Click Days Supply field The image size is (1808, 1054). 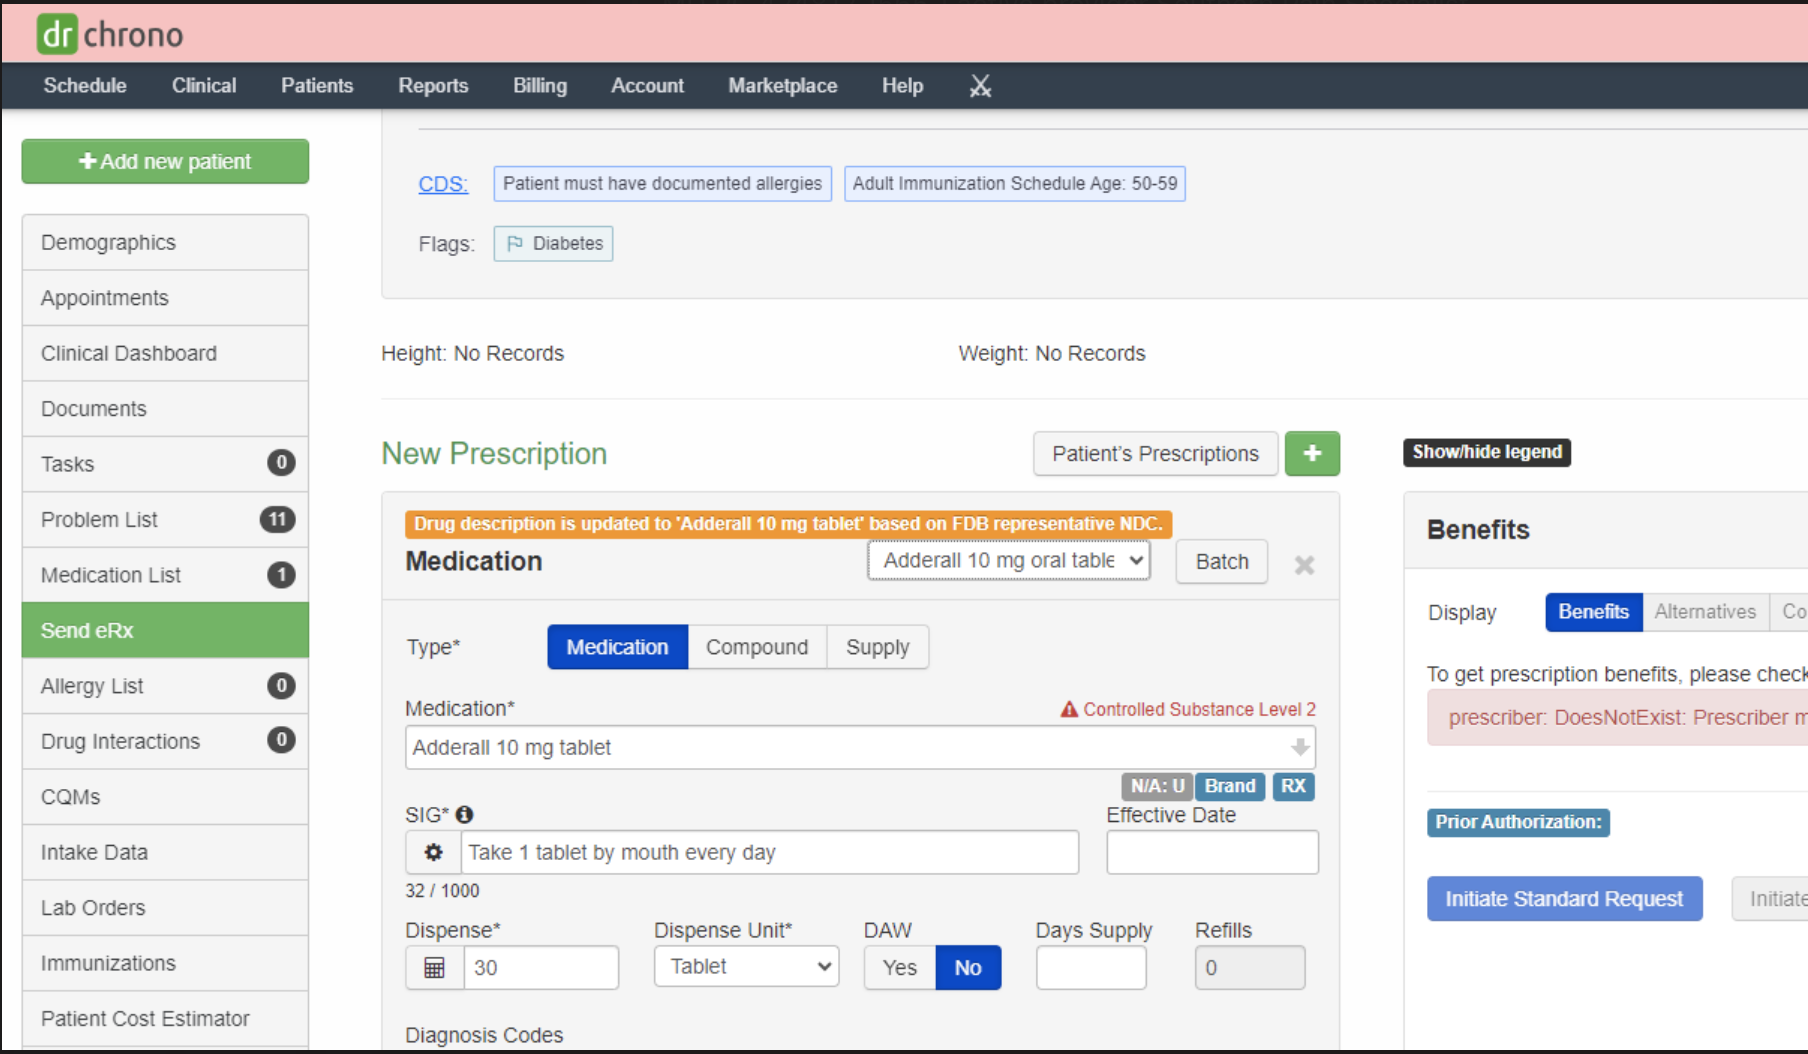1091,968
